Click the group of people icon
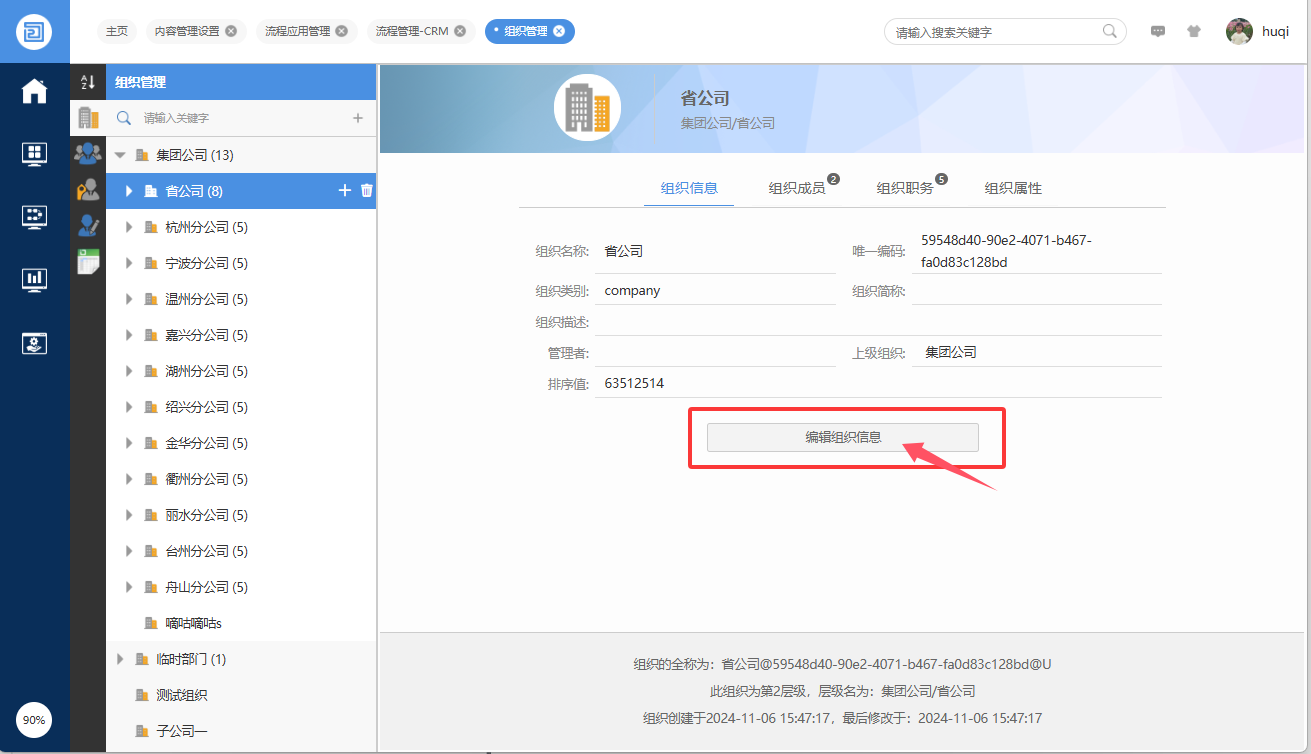 (x=88, y=154)
